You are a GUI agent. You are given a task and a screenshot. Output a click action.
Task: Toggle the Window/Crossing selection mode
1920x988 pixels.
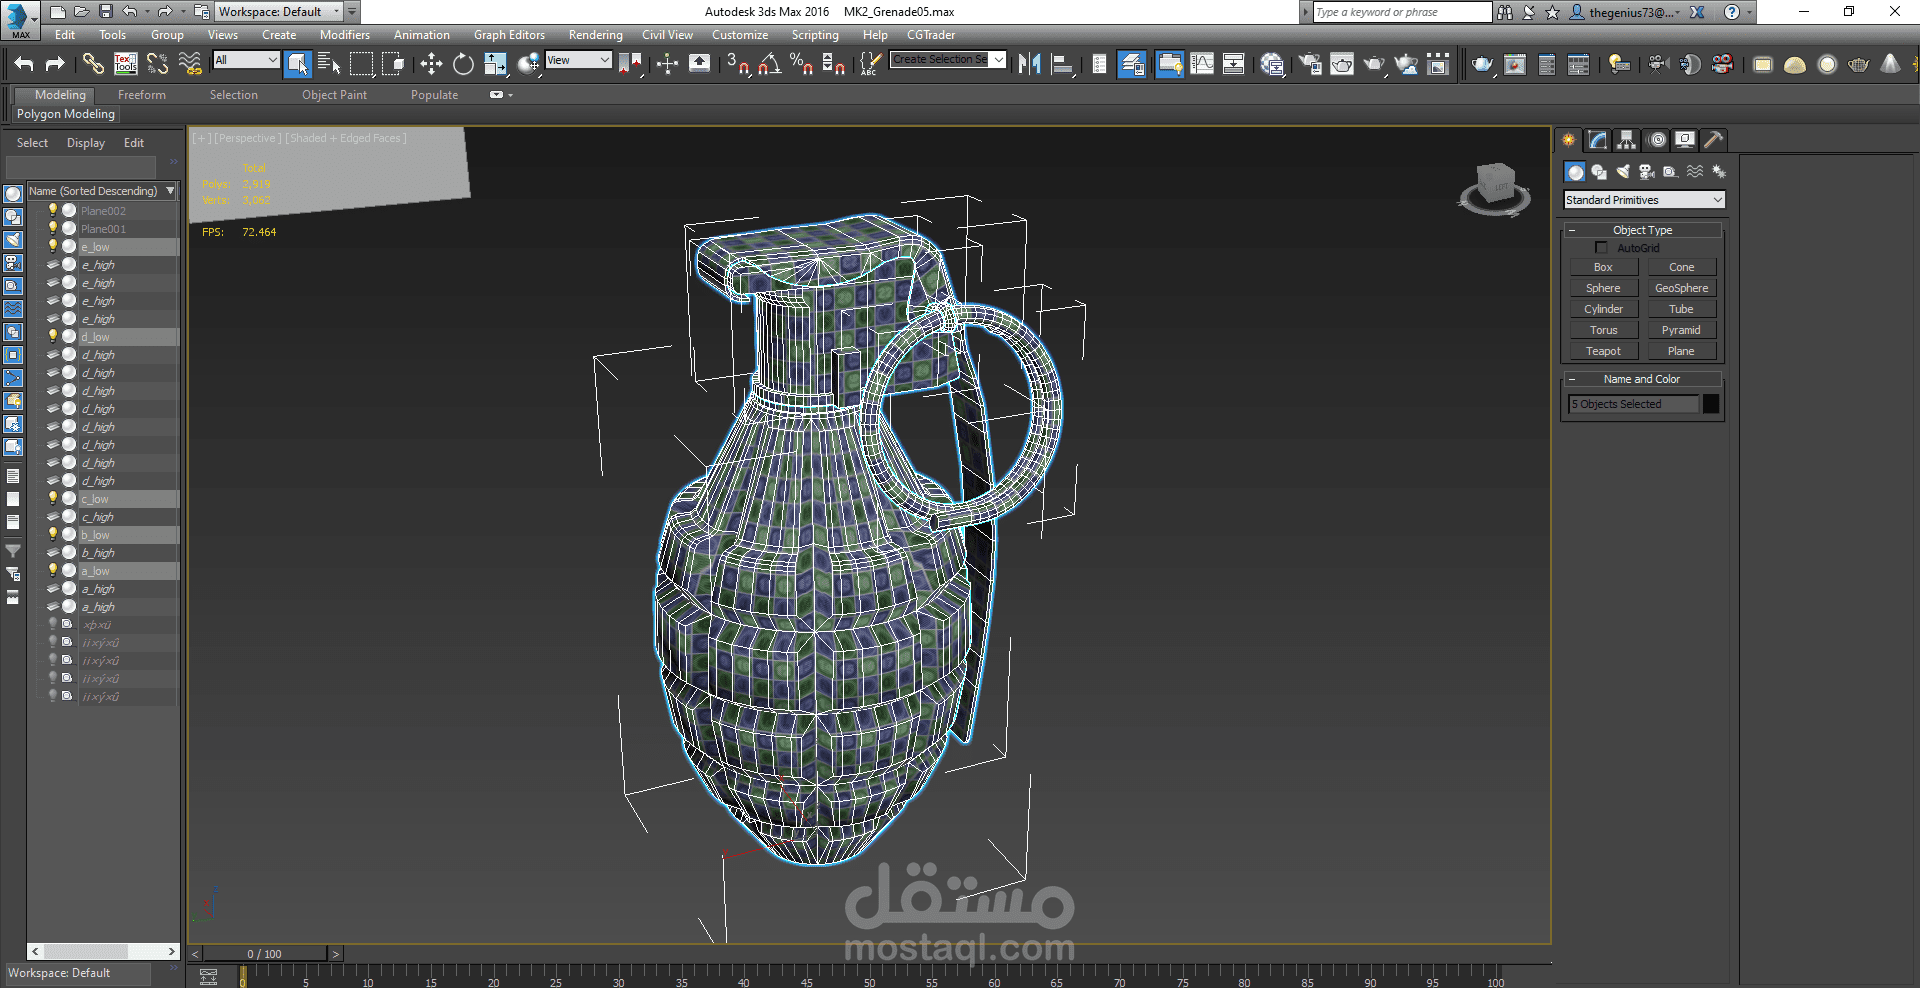coord(394,64)
